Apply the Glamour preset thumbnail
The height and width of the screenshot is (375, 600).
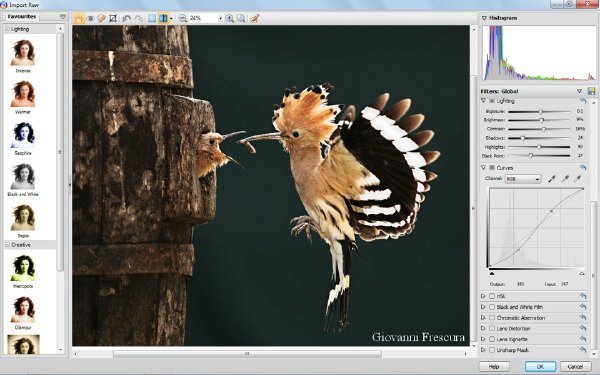(x=23, y=310)
